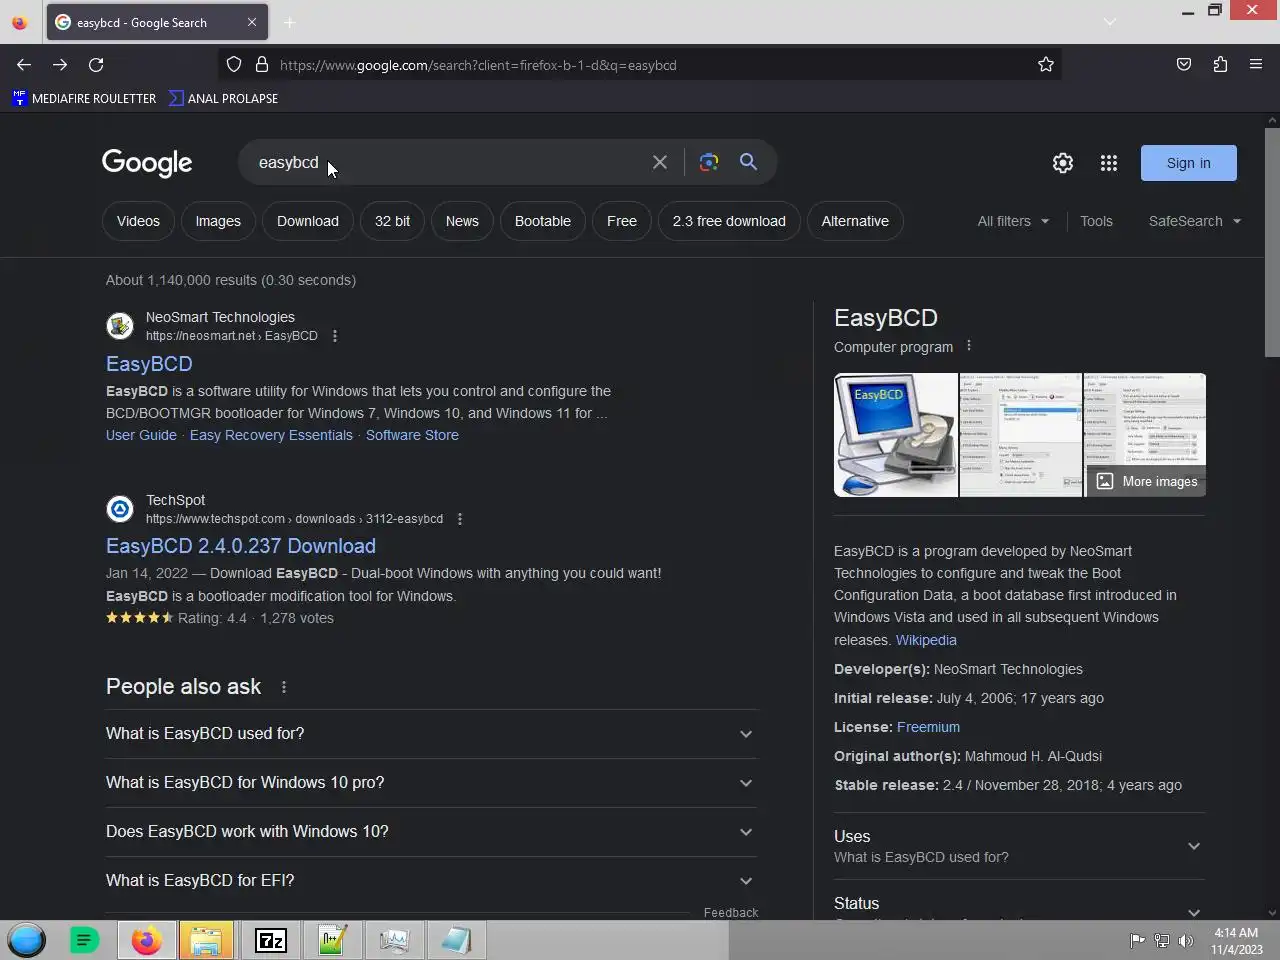This screenshot has height=960, width=1280.
Task: Open options for NeoSmart result
Action: point(335,336)
